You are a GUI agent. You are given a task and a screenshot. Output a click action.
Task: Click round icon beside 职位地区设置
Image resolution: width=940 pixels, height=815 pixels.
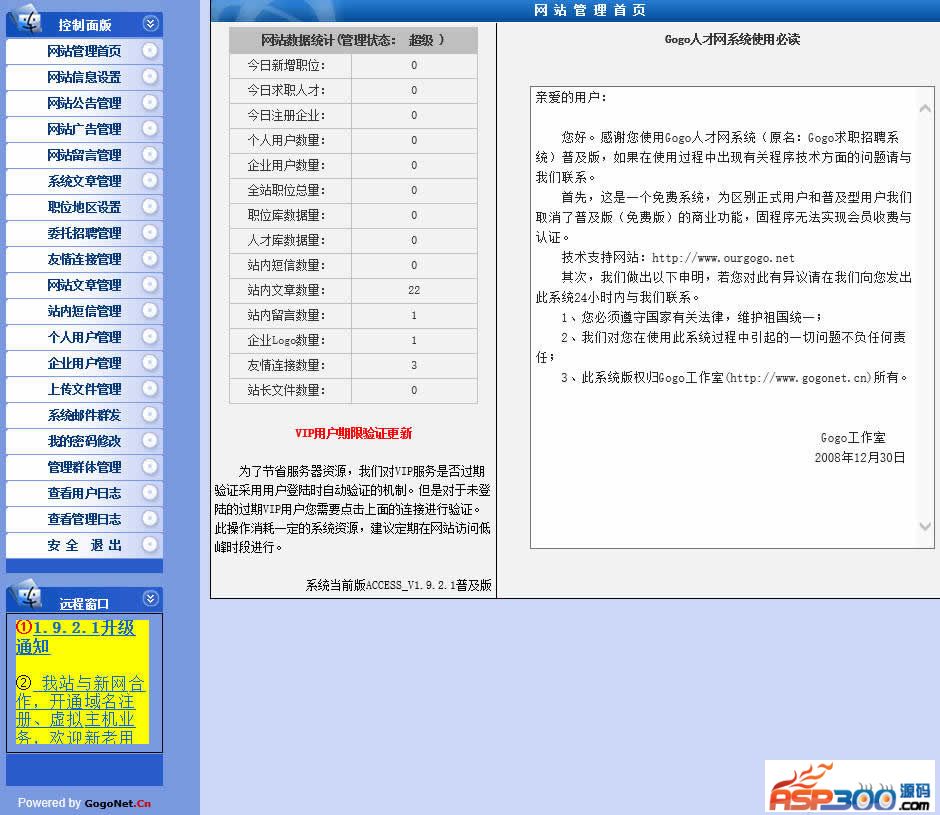pyautogui.click(x=150, y=206)
